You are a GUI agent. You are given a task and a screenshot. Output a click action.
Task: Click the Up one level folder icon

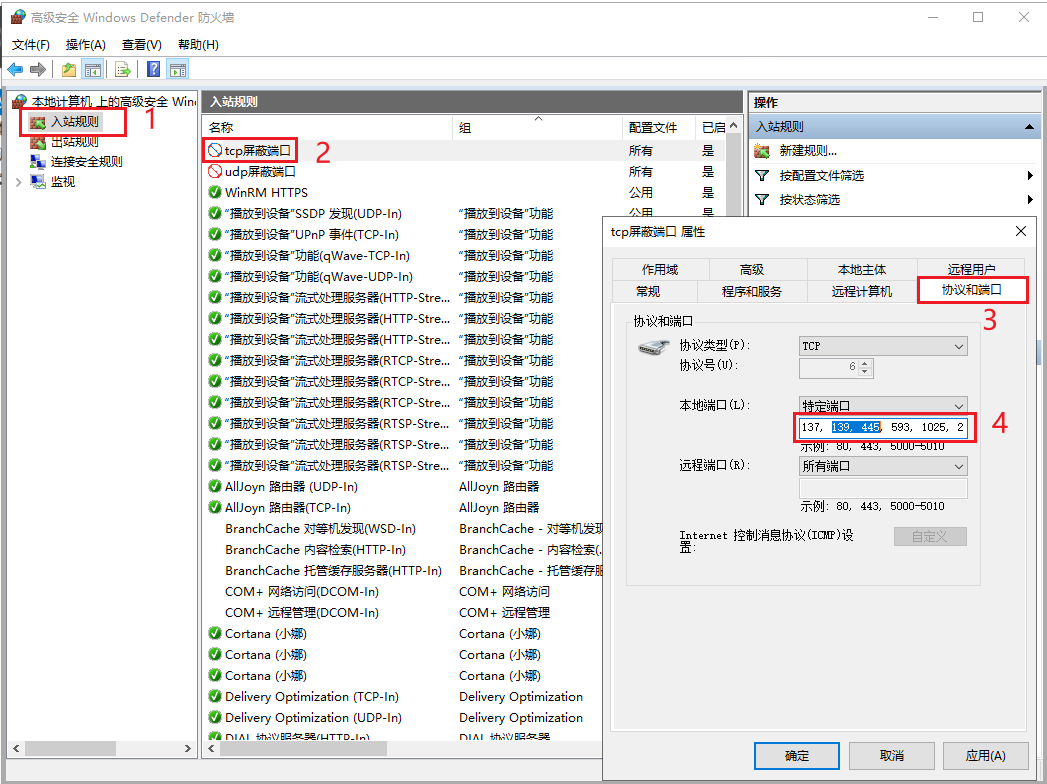pyautogui.click(x=68, y=70)
